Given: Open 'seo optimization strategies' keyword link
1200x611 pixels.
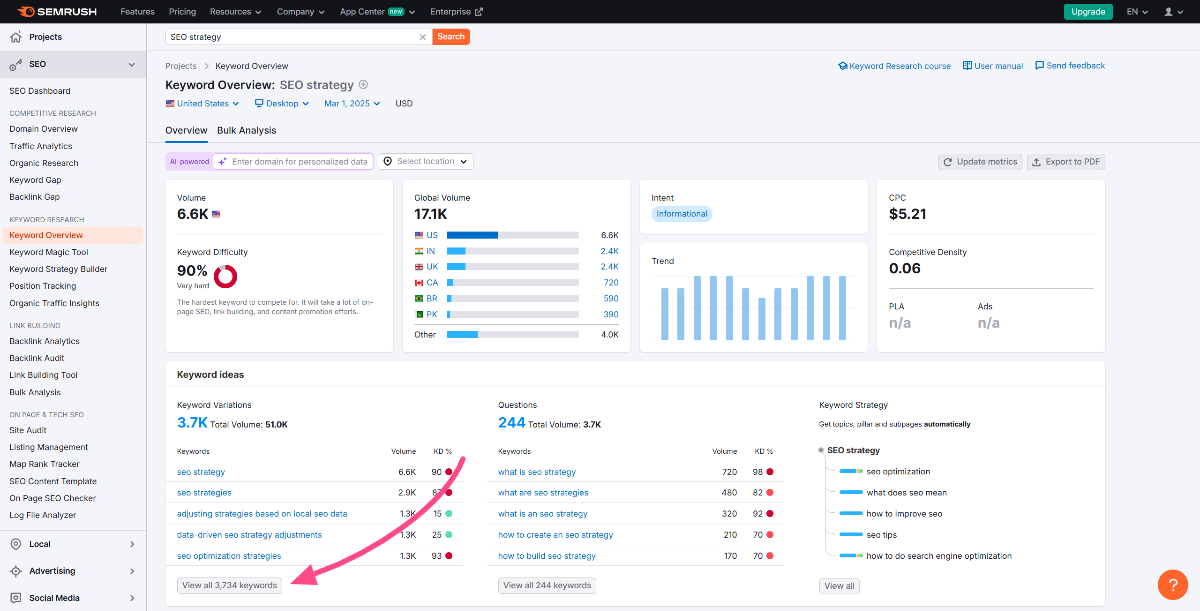Looking at the screenshot, I should tap(229, 556).
